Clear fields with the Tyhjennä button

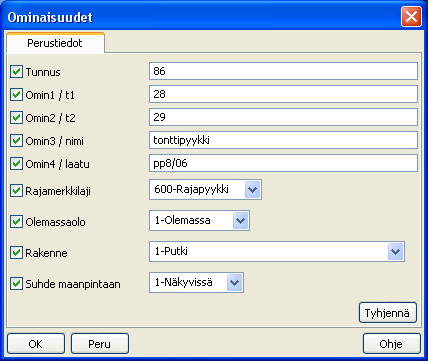point(388,313)
